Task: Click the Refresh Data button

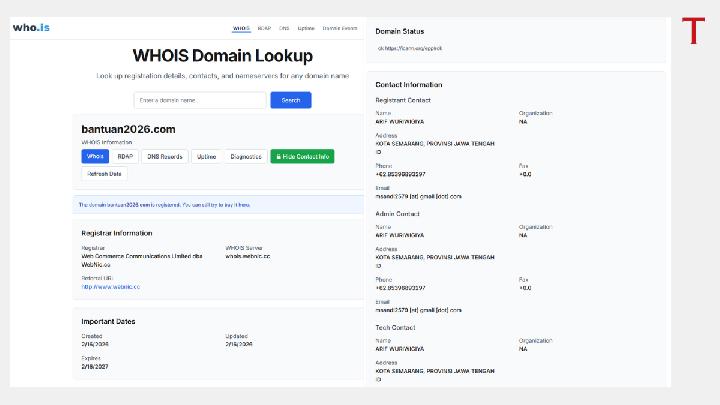Action: [104, 173]
